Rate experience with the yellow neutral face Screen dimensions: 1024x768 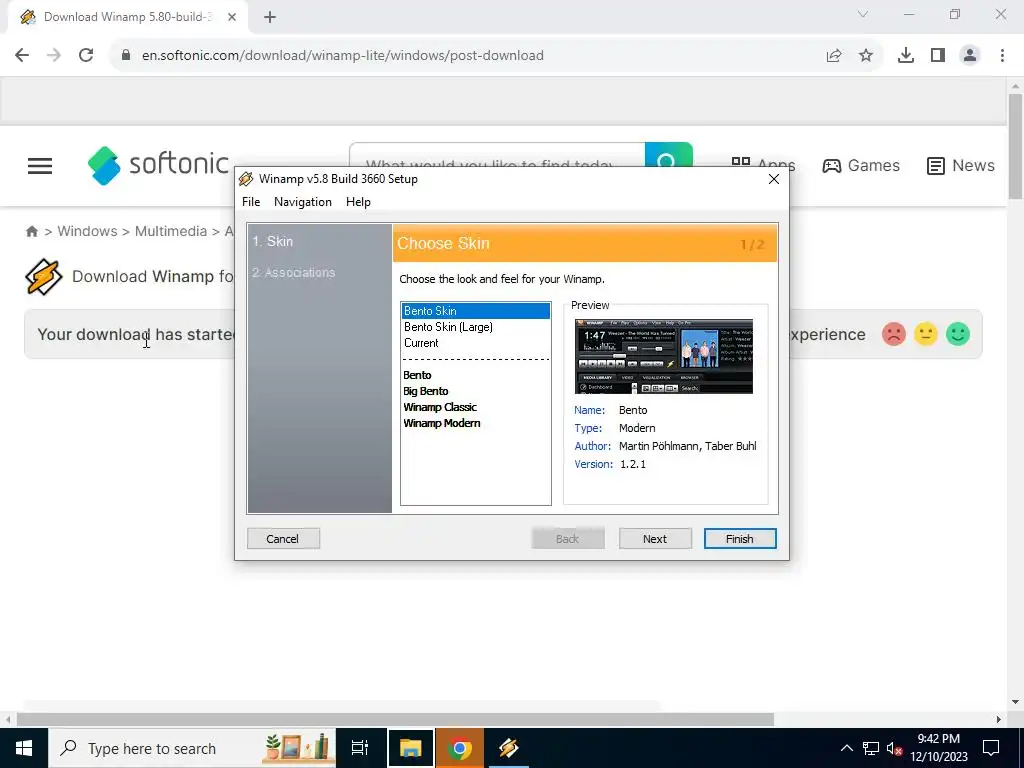pyautogui.click(x=925, y=334)
